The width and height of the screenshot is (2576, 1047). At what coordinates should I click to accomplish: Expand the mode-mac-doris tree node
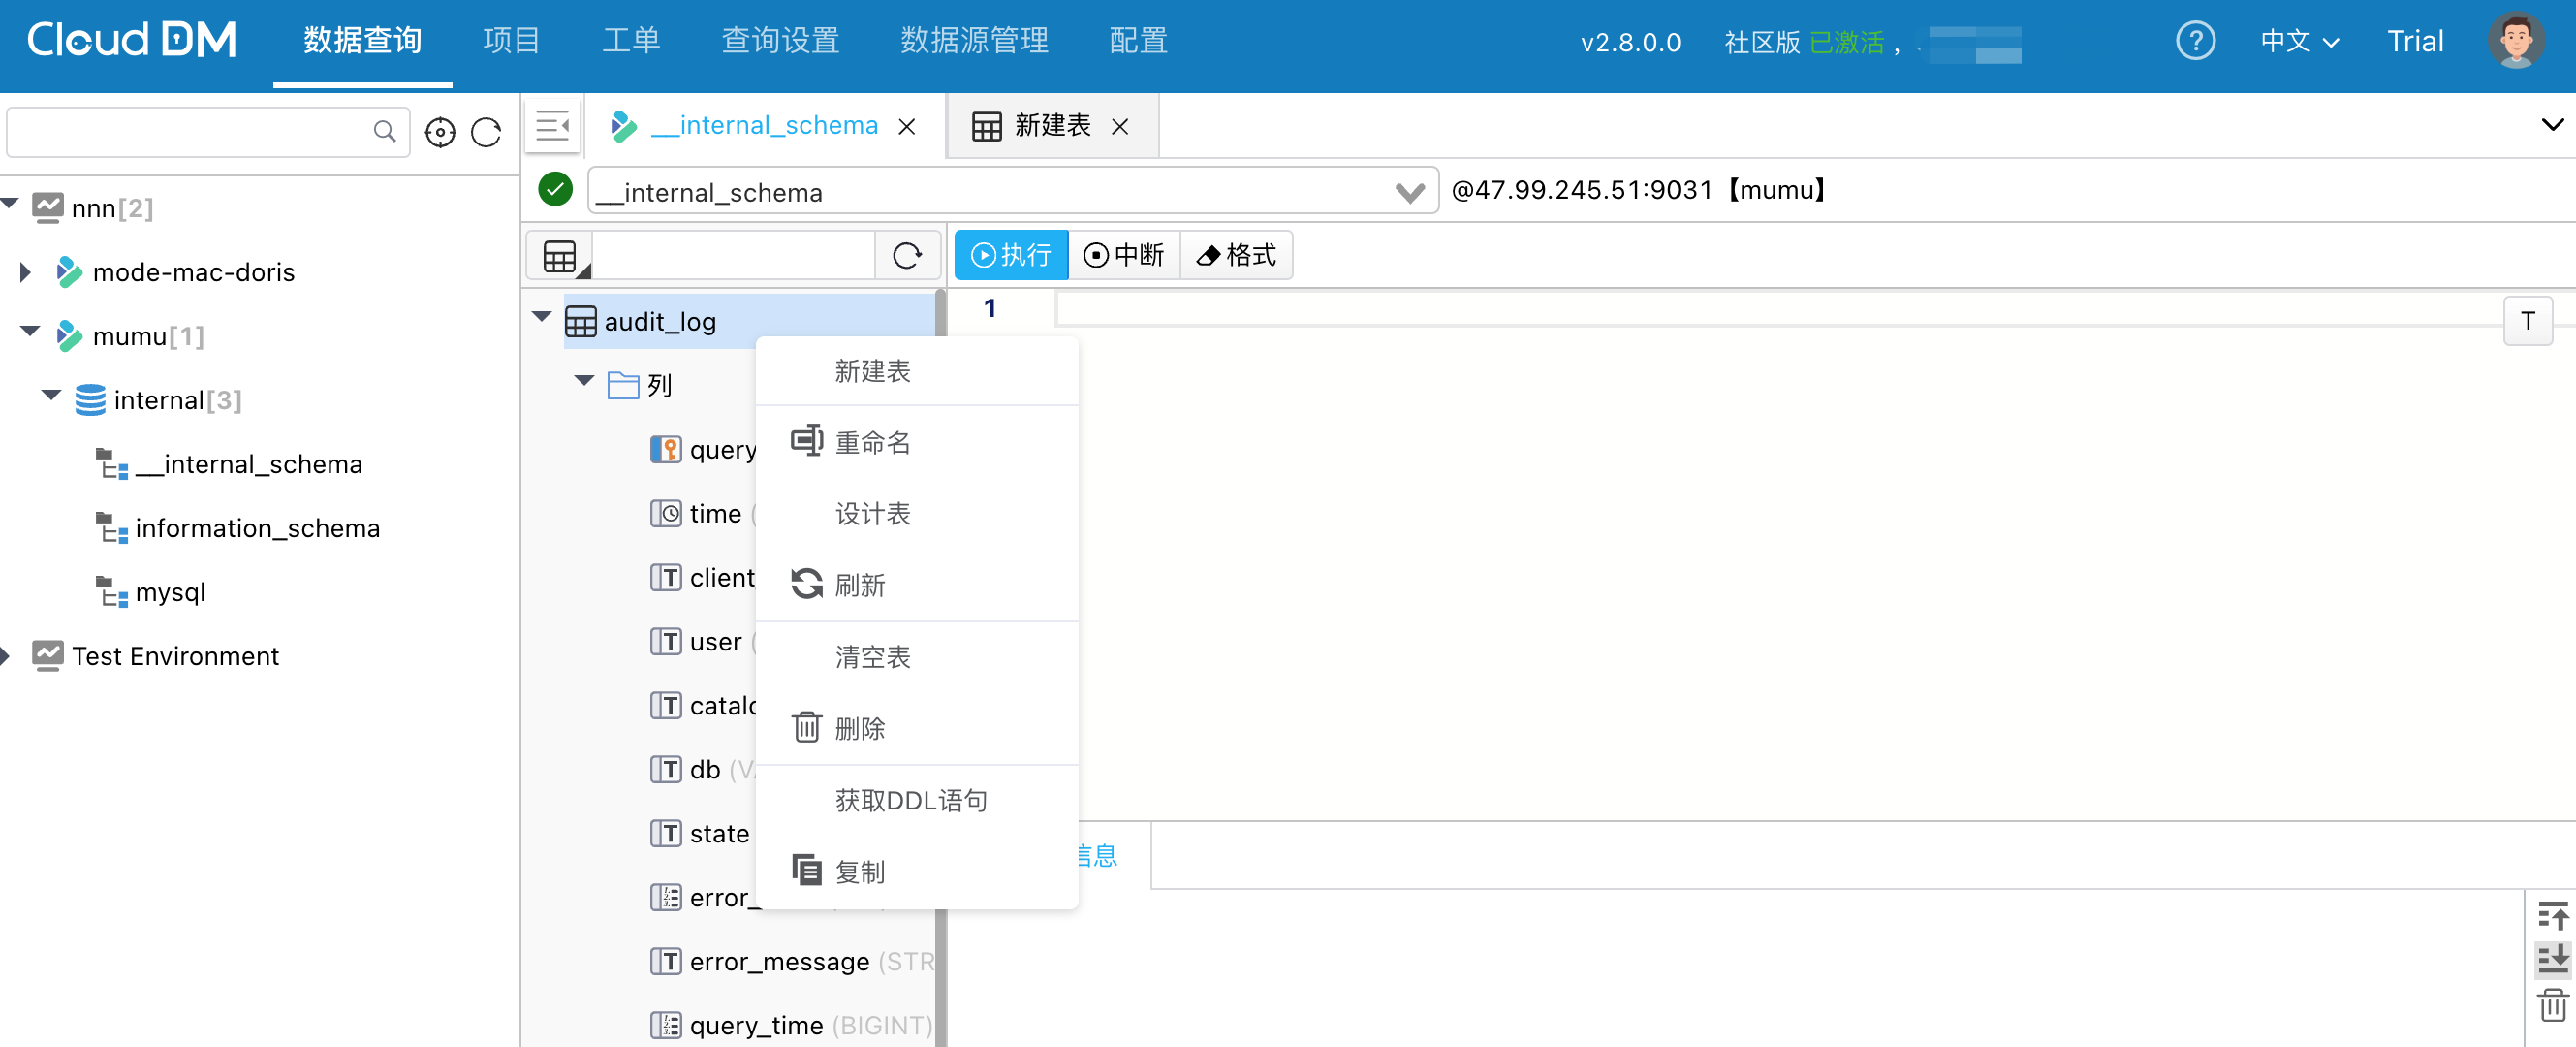[26, 272]
